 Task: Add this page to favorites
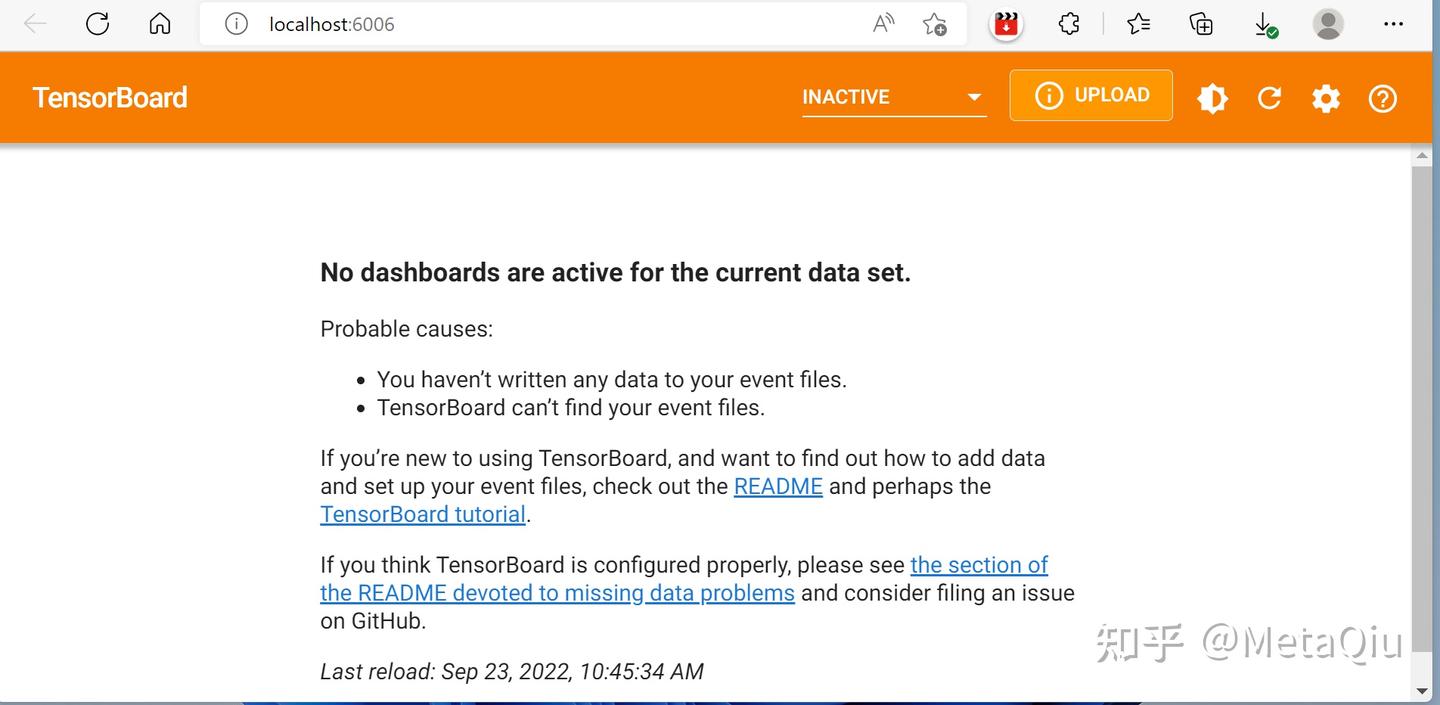pos(935,24)
